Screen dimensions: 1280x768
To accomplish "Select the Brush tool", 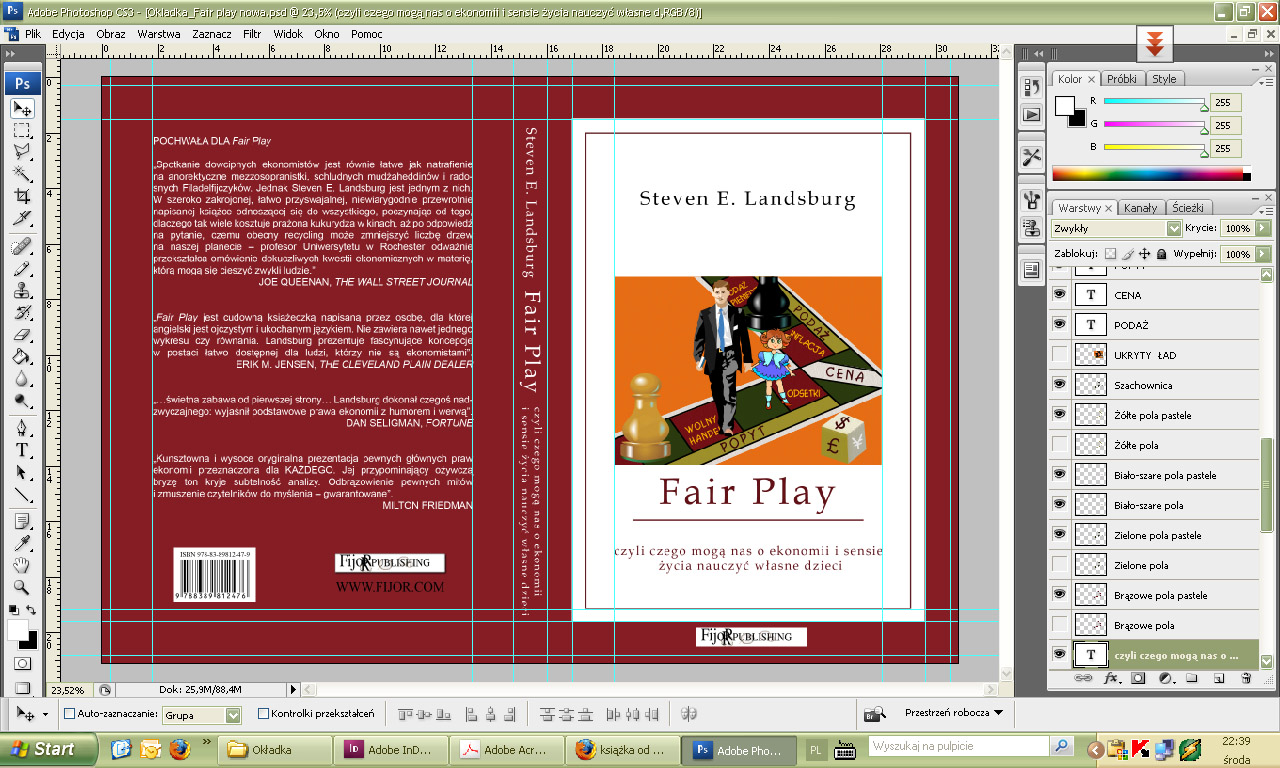I will coord(22,270).
